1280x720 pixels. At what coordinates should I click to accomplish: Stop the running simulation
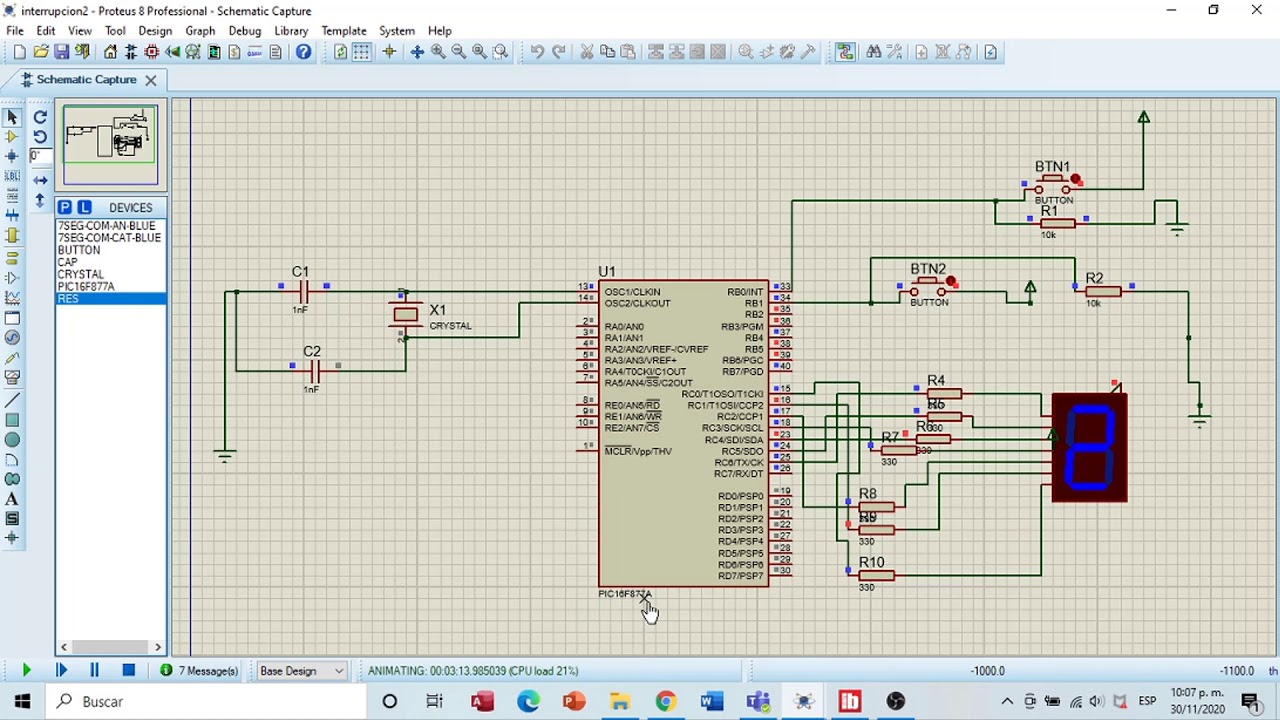(x=128, y=671)
